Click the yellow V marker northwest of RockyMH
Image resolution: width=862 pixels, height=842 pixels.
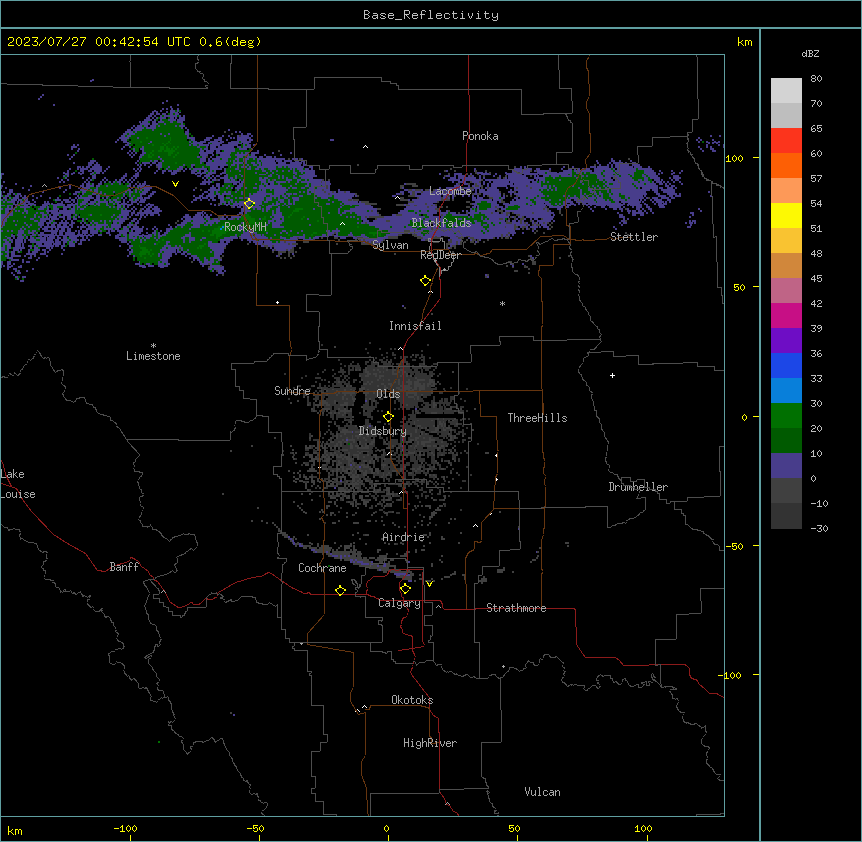point(175,184)
